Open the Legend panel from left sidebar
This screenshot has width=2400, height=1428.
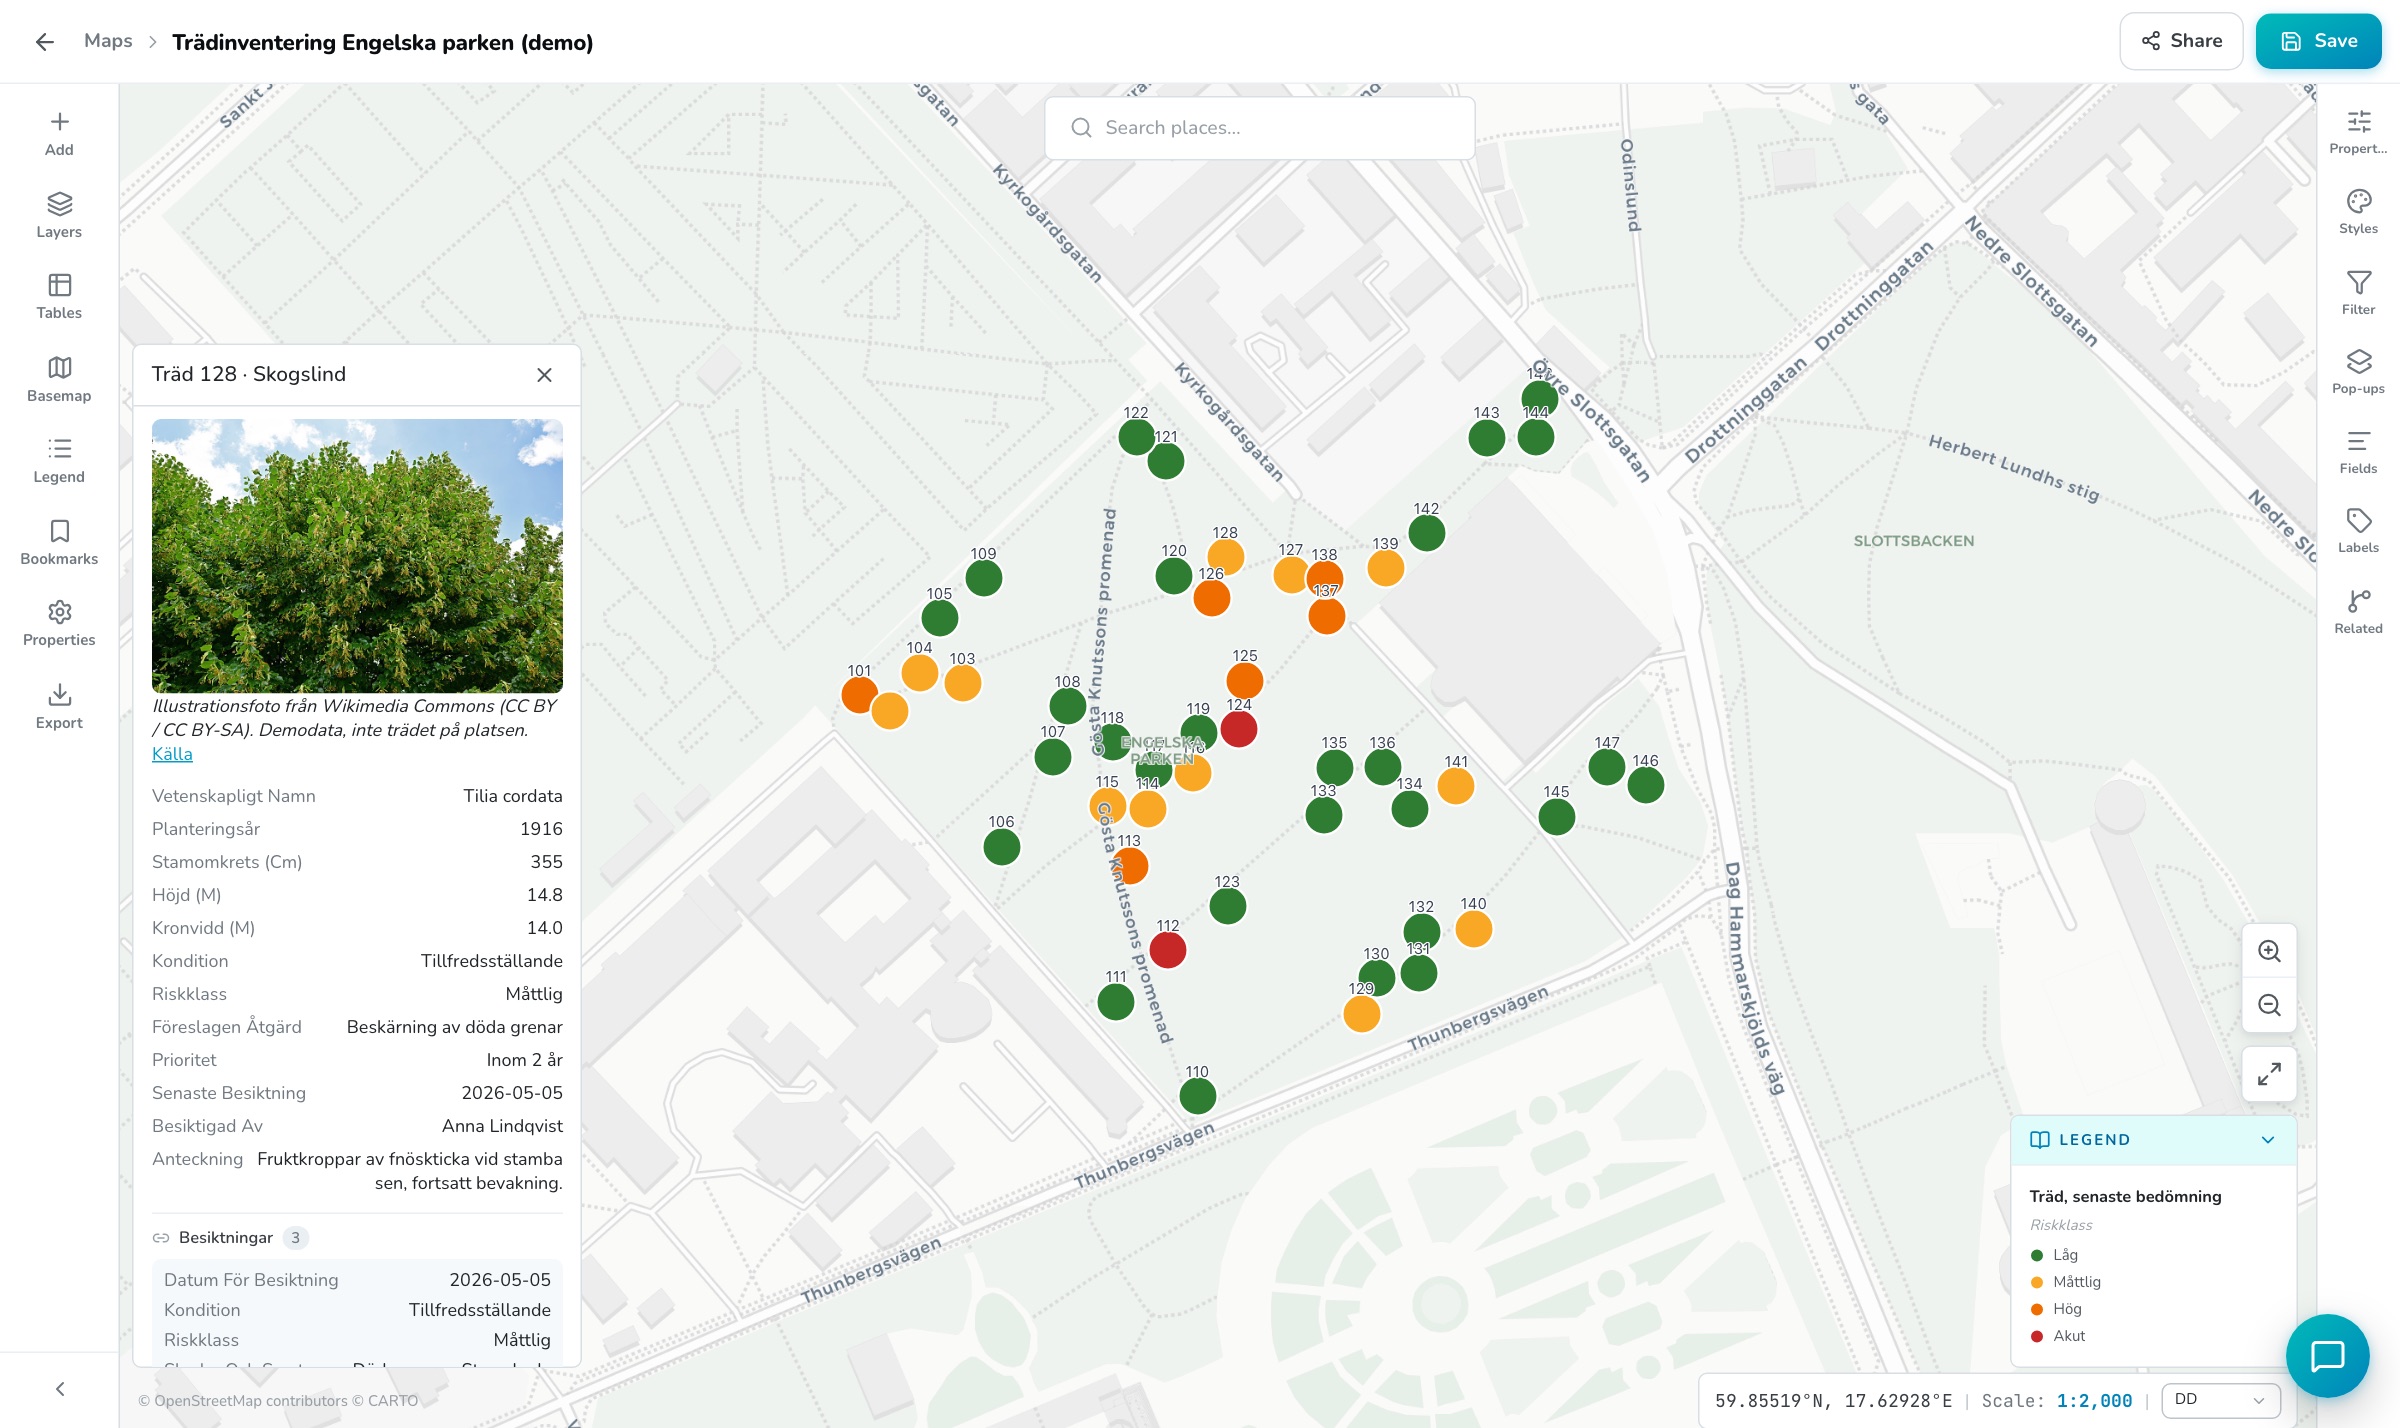59,460
